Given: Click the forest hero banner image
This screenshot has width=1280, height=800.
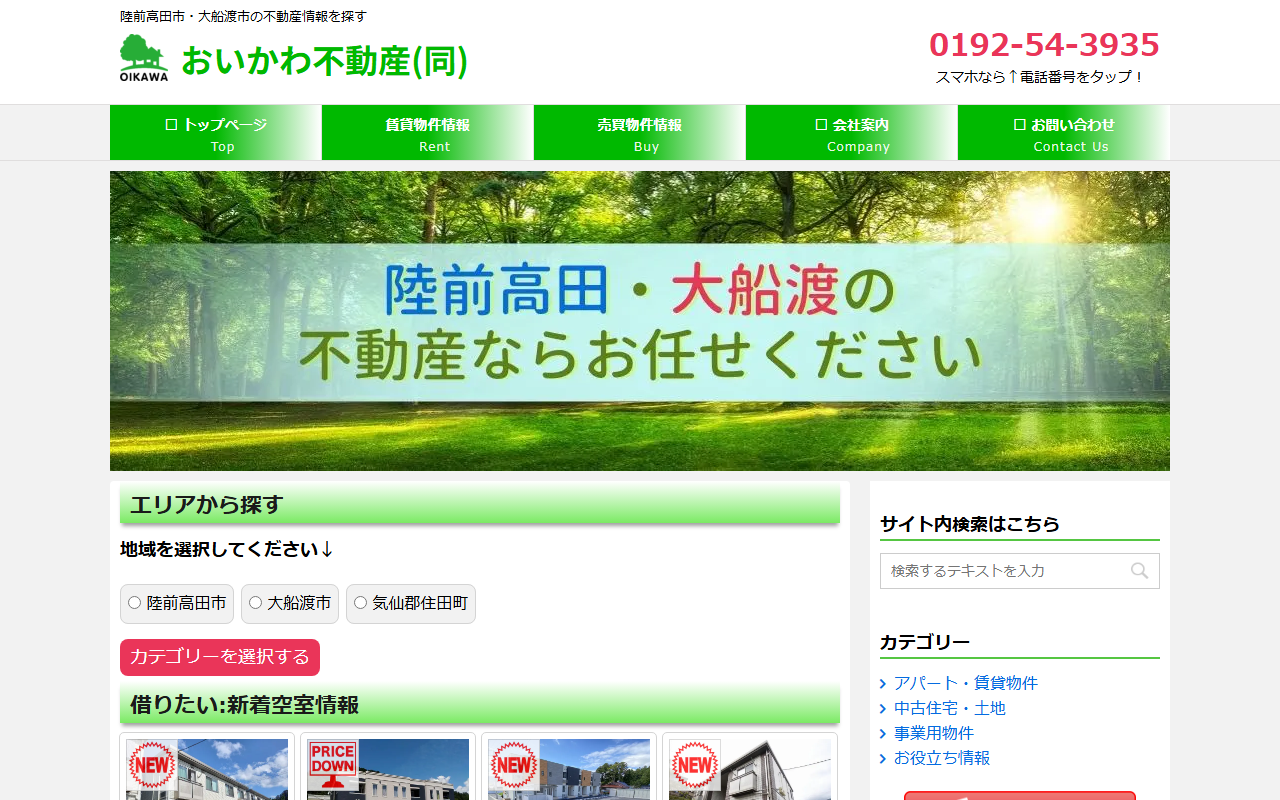Looking at the screenshot, I should click(x=640, y=321).
